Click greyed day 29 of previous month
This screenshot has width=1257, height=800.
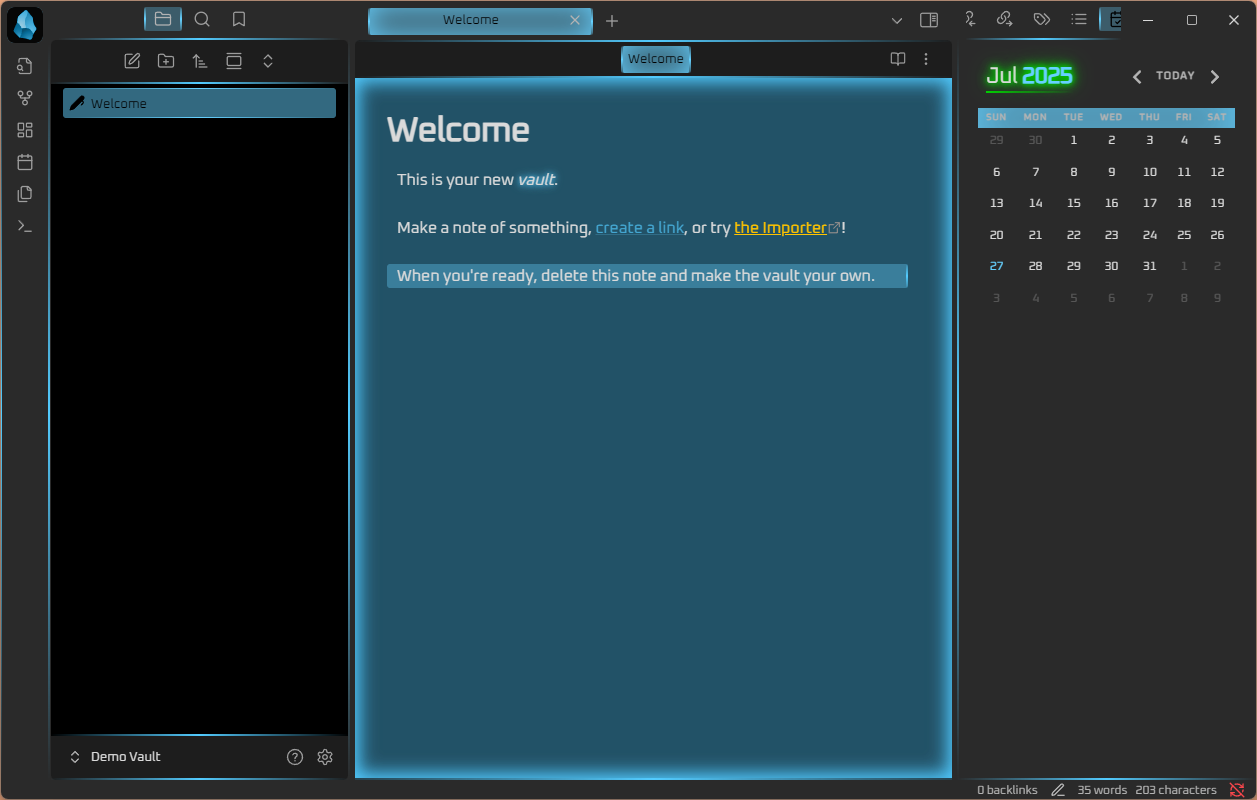pyautogui.click(x=996, y=141)
